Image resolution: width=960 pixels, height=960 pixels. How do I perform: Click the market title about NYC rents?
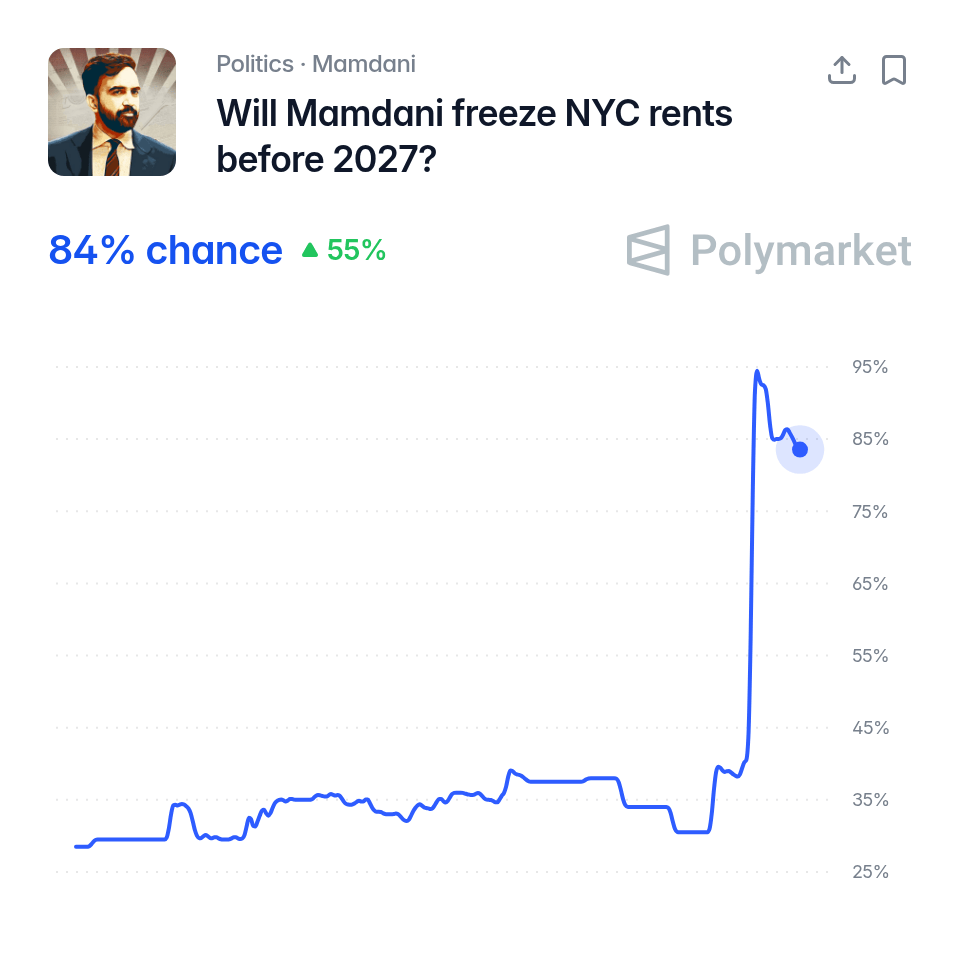(474, 136)
